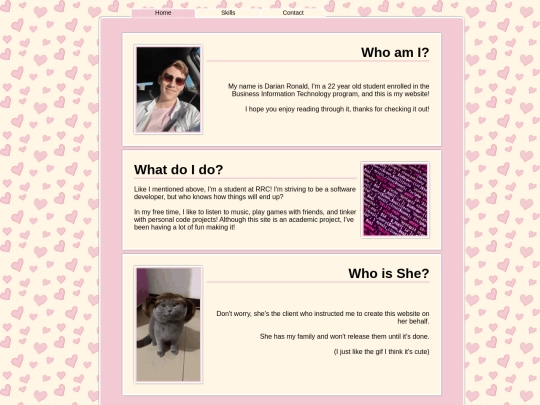Click the 'I'm a student at RRC' paragraph
Viewport: 540px width, 405px height.
click(245, 193)
